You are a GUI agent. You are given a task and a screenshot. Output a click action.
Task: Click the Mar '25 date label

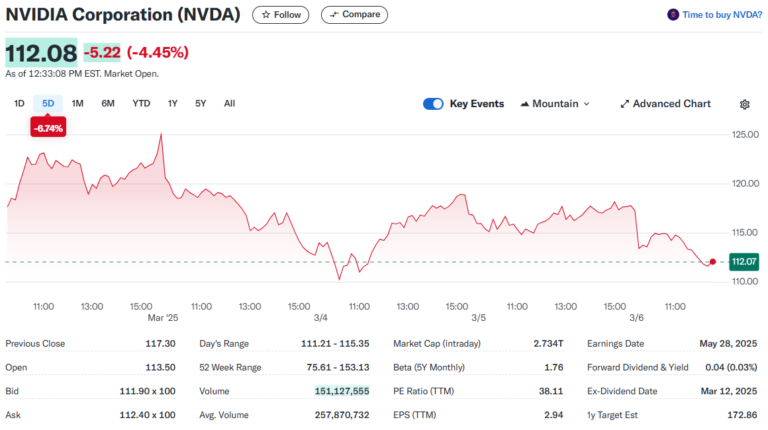pos(163,318)
